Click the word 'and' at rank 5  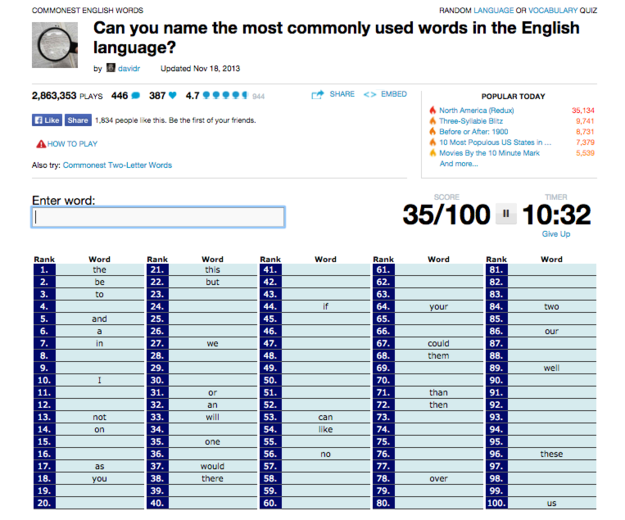tap(100, 319)
